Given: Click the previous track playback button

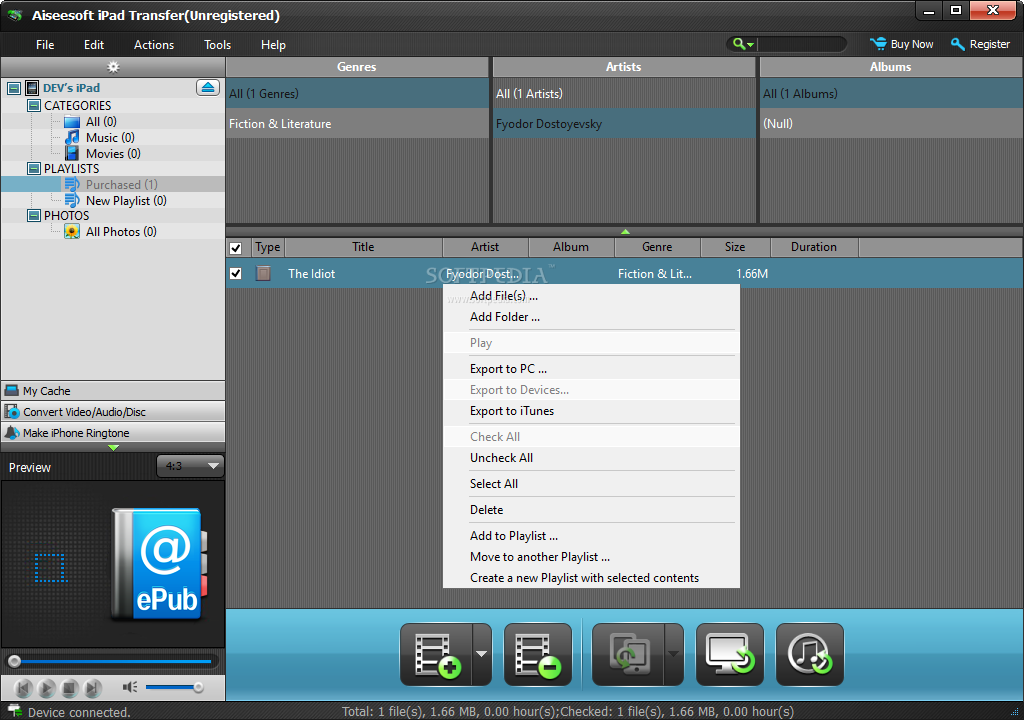Looking at the screenshot, I should (x=23, y=687).
